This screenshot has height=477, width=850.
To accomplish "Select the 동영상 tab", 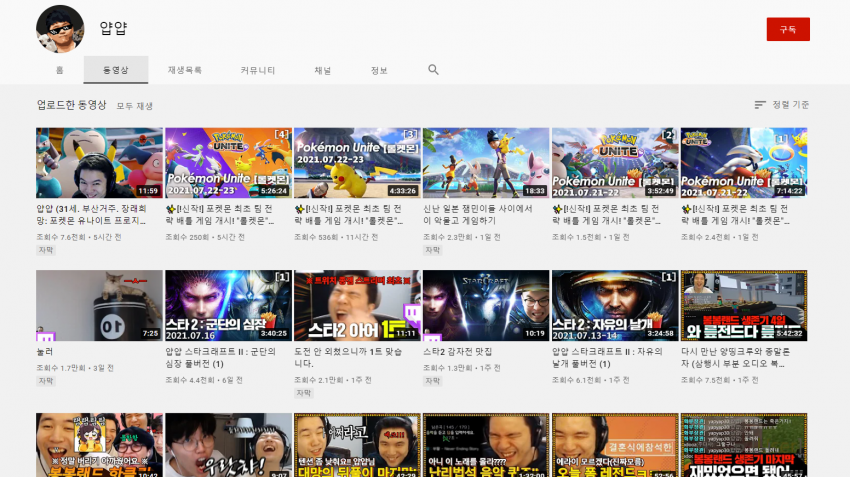I will pos(115,70).
